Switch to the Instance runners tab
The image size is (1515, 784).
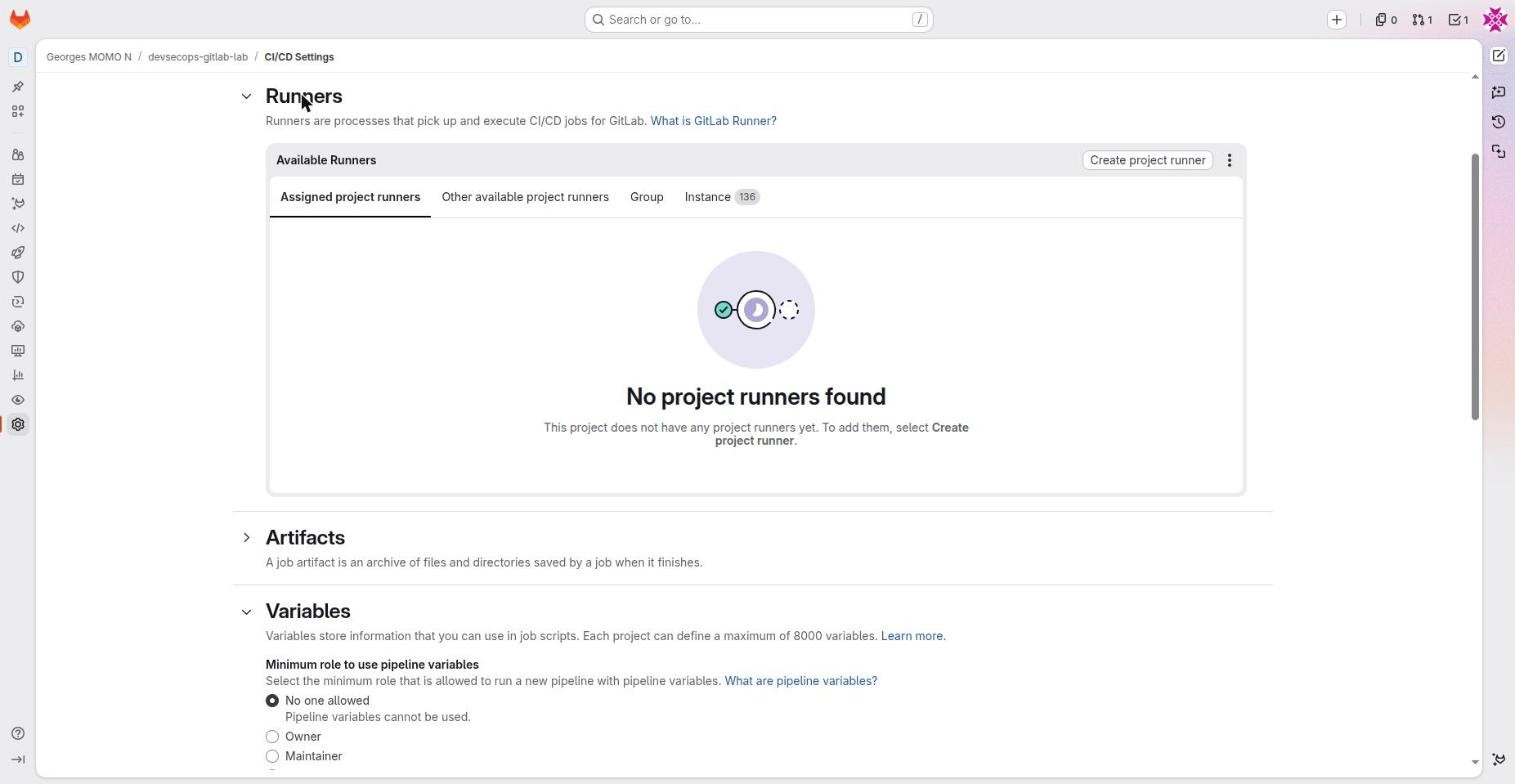[x=722, y=197]
